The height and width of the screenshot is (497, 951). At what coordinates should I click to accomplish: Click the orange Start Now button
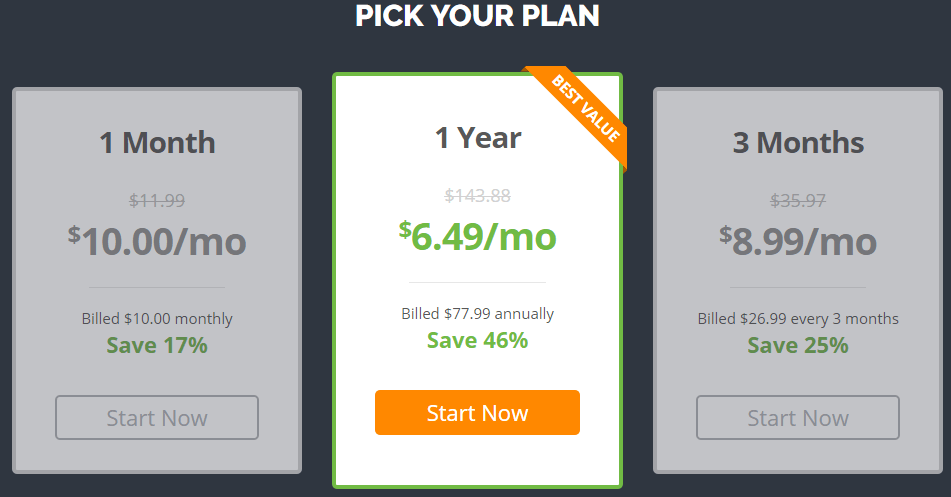pos(477,413)
